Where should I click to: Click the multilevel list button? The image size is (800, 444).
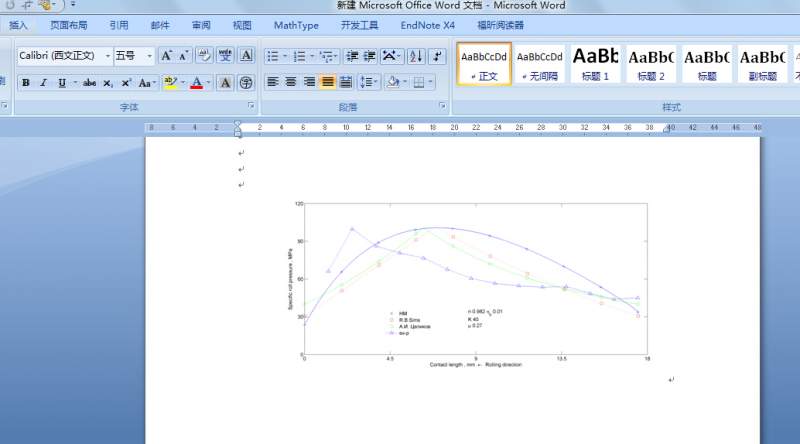point(328,56)
